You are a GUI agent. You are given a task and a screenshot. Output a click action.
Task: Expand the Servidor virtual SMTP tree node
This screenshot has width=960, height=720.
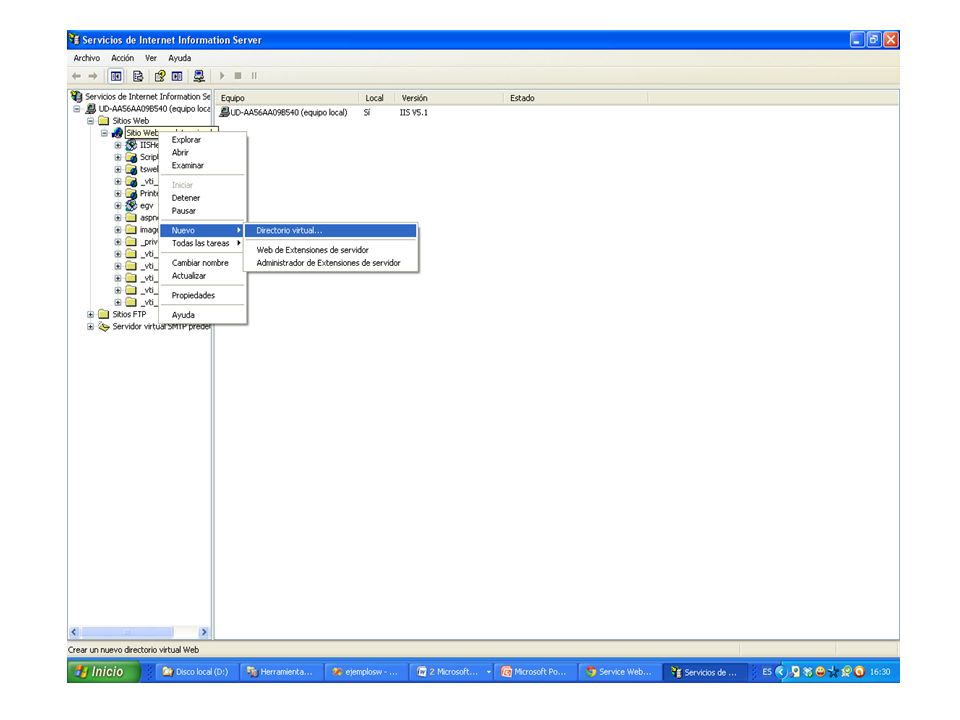click(91, 327)
